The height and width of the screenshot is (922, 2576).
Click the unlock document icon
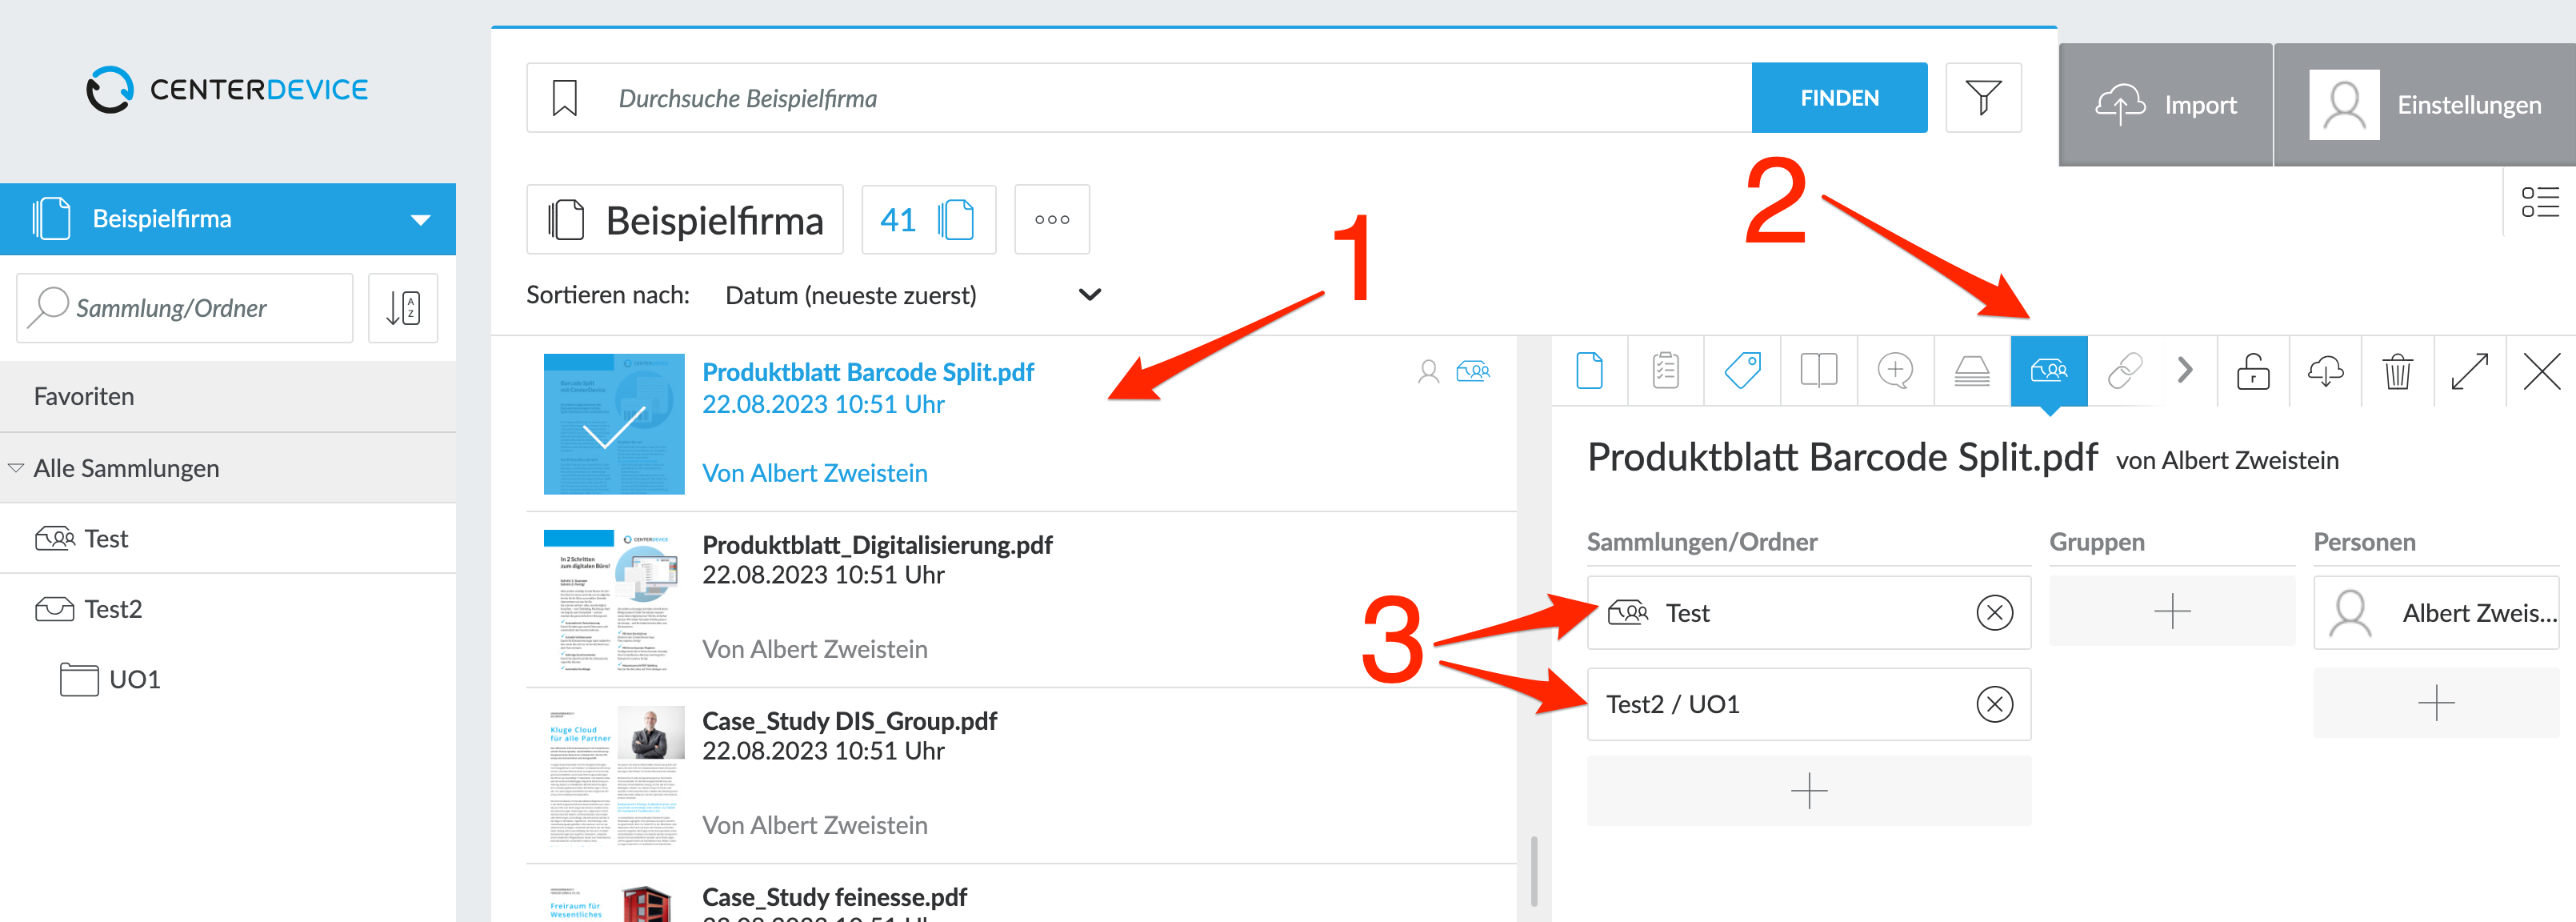(x=2253, y=371)
